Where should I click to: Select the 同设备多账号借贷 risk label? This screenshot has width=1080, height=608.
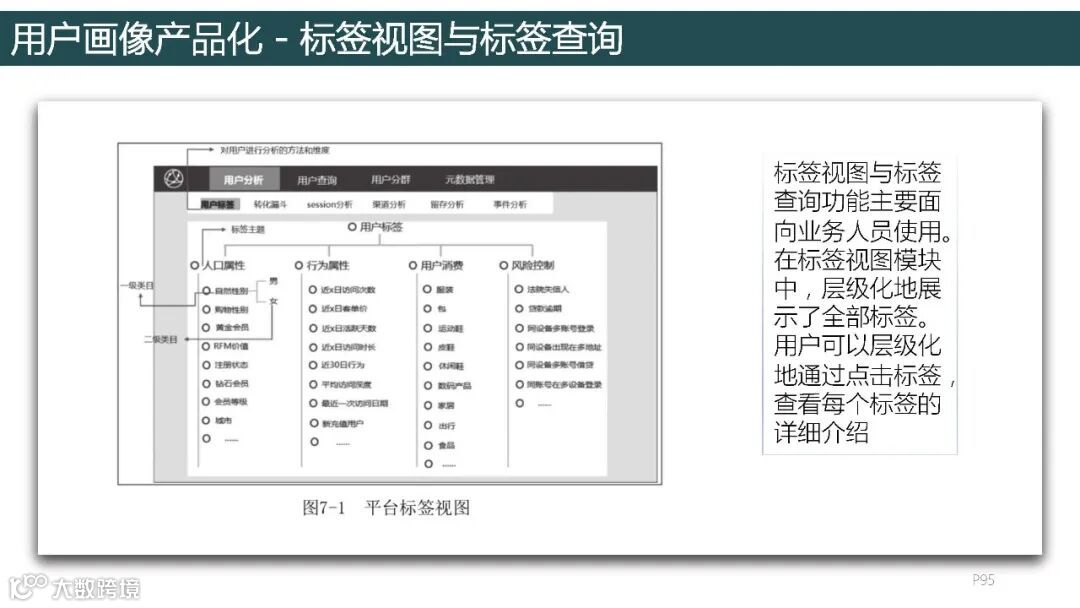554,365
